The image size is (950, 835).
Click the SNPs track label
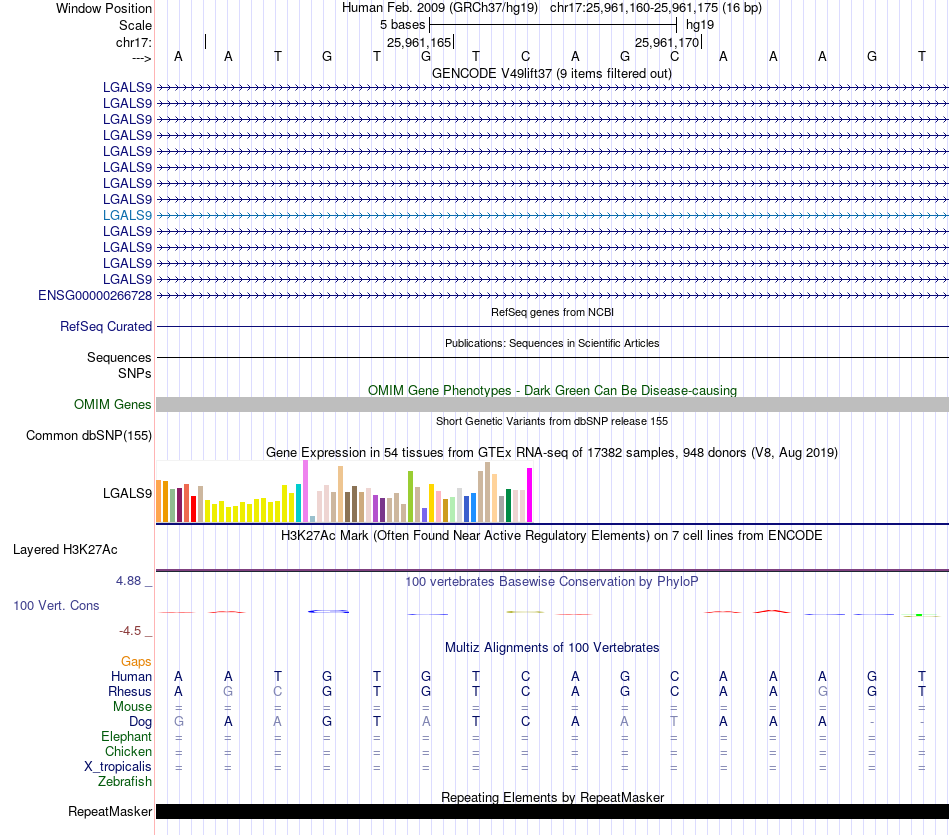coord(135,373)
